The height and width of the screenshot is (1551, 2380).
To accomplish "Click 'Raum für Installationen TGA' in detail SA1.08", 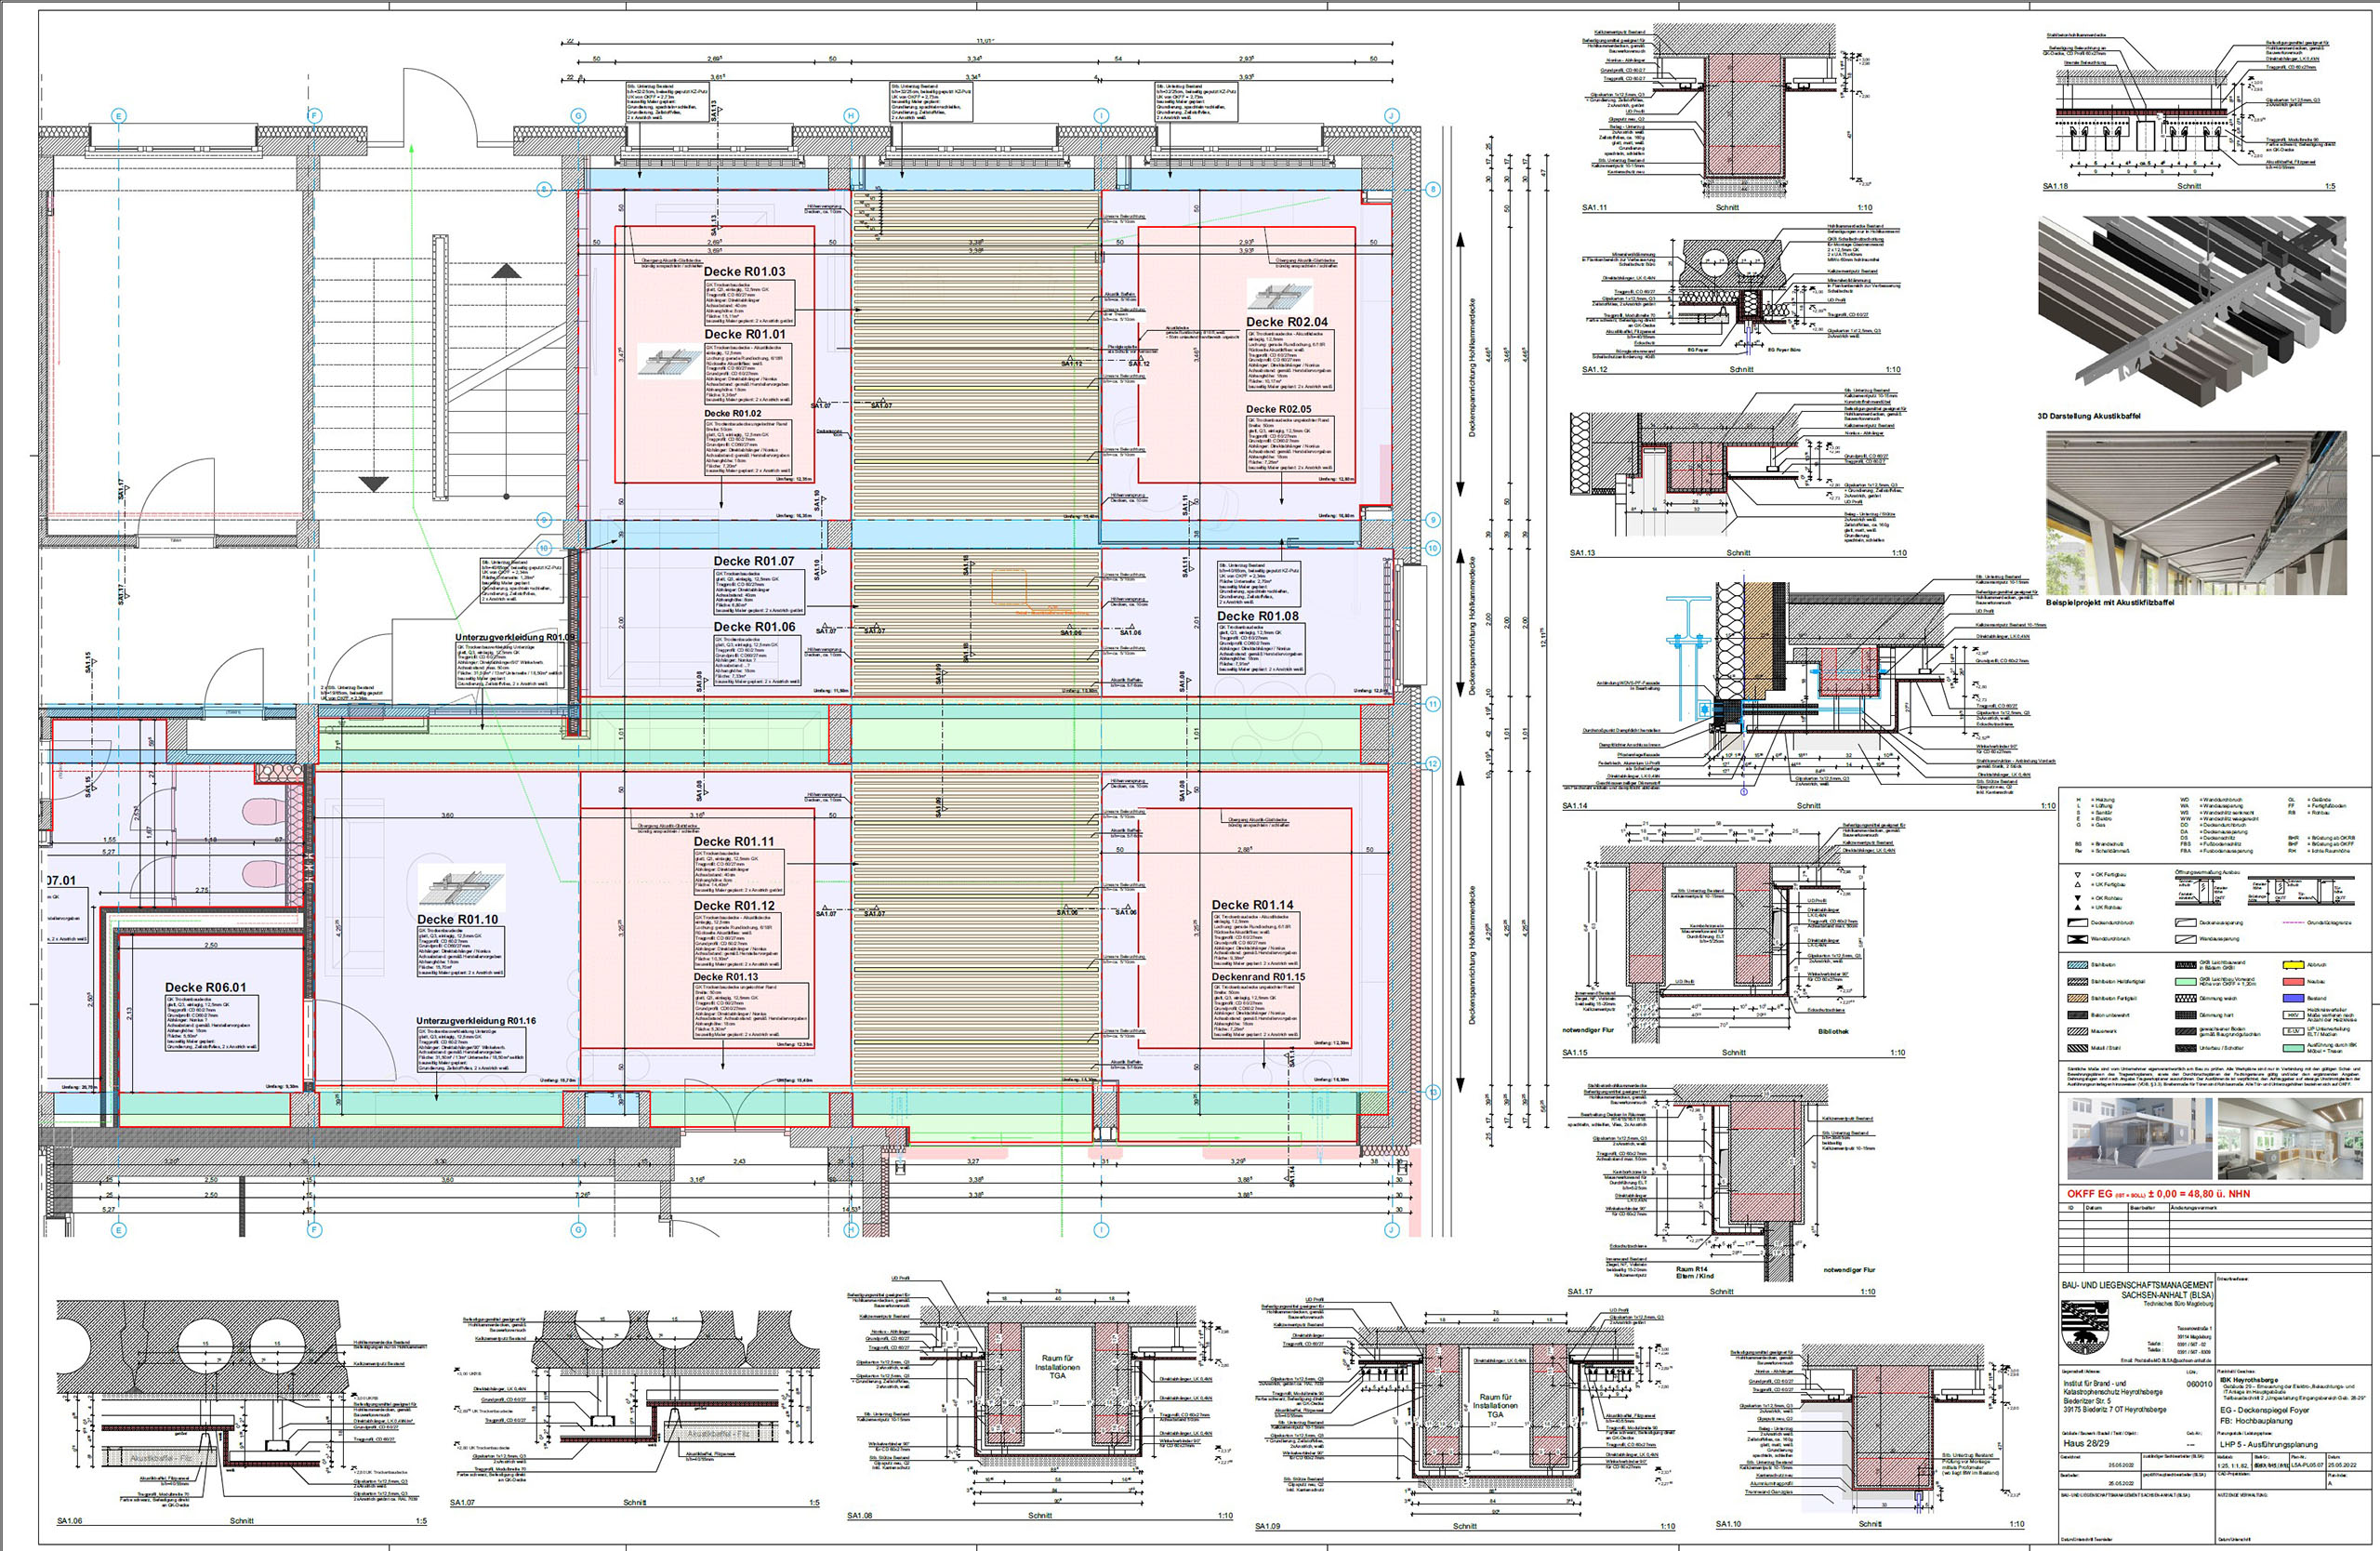I will pyautogui.click(x=1057, y=1367).
